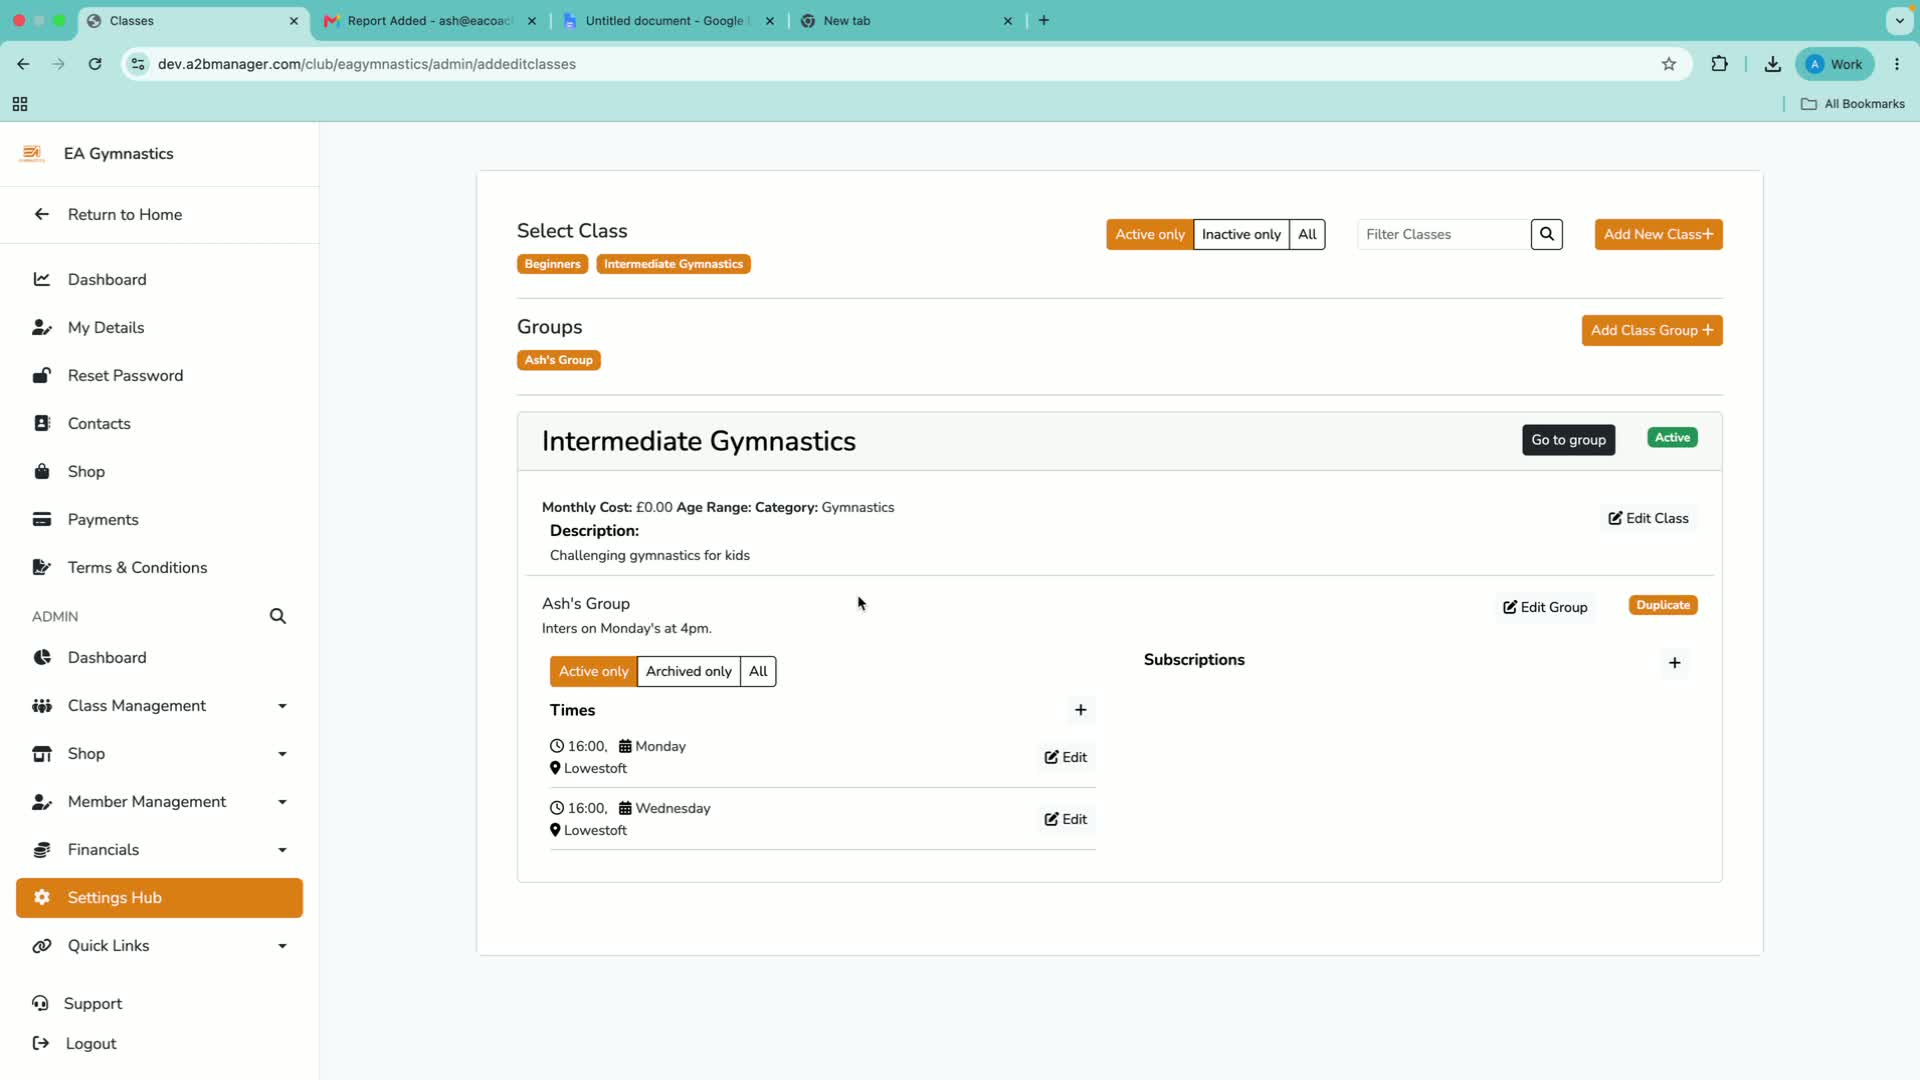Click the admin sidebar search icon

tap(278, 616)
